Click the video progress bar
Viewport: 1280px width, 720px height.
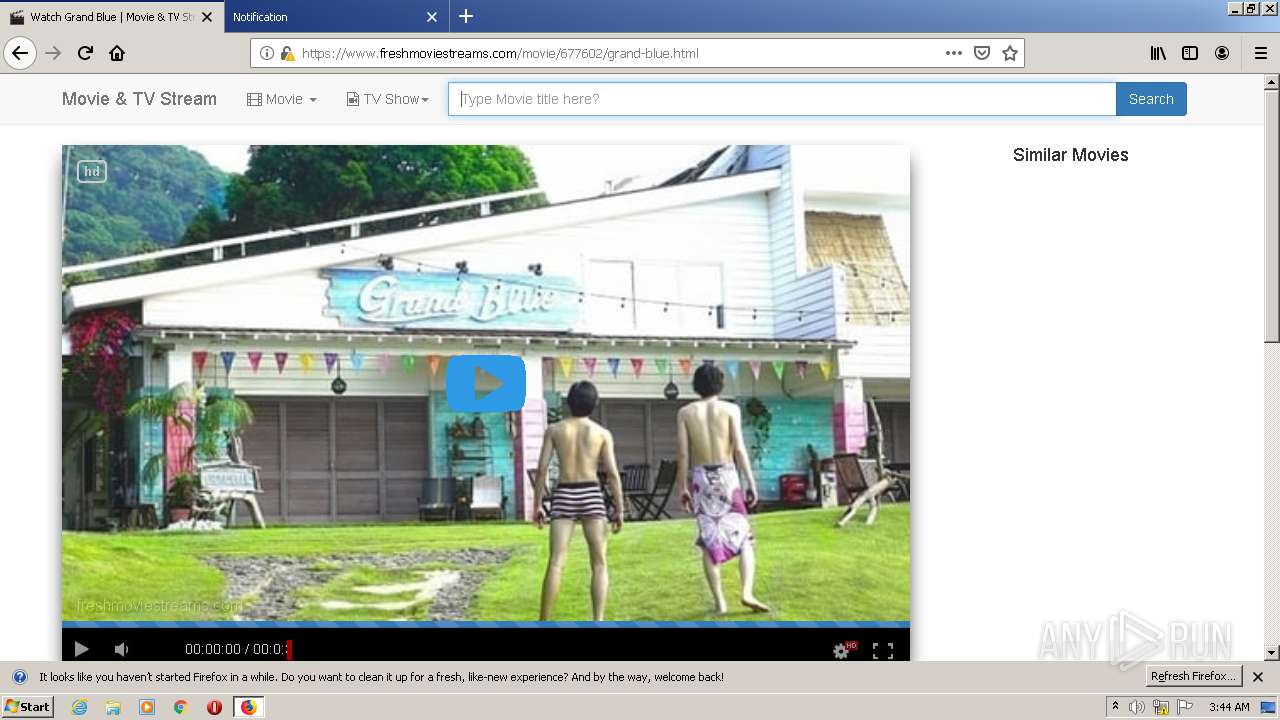[x=486, y=625]
